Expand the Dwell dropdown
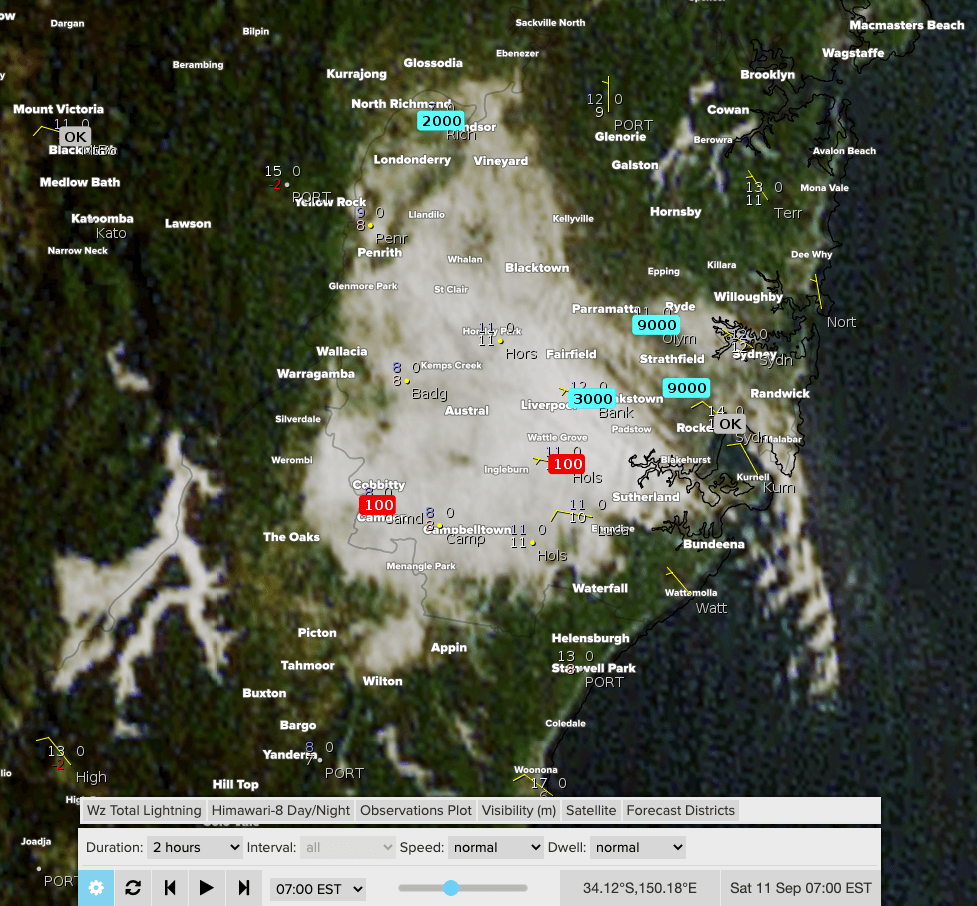 [637, 847]
